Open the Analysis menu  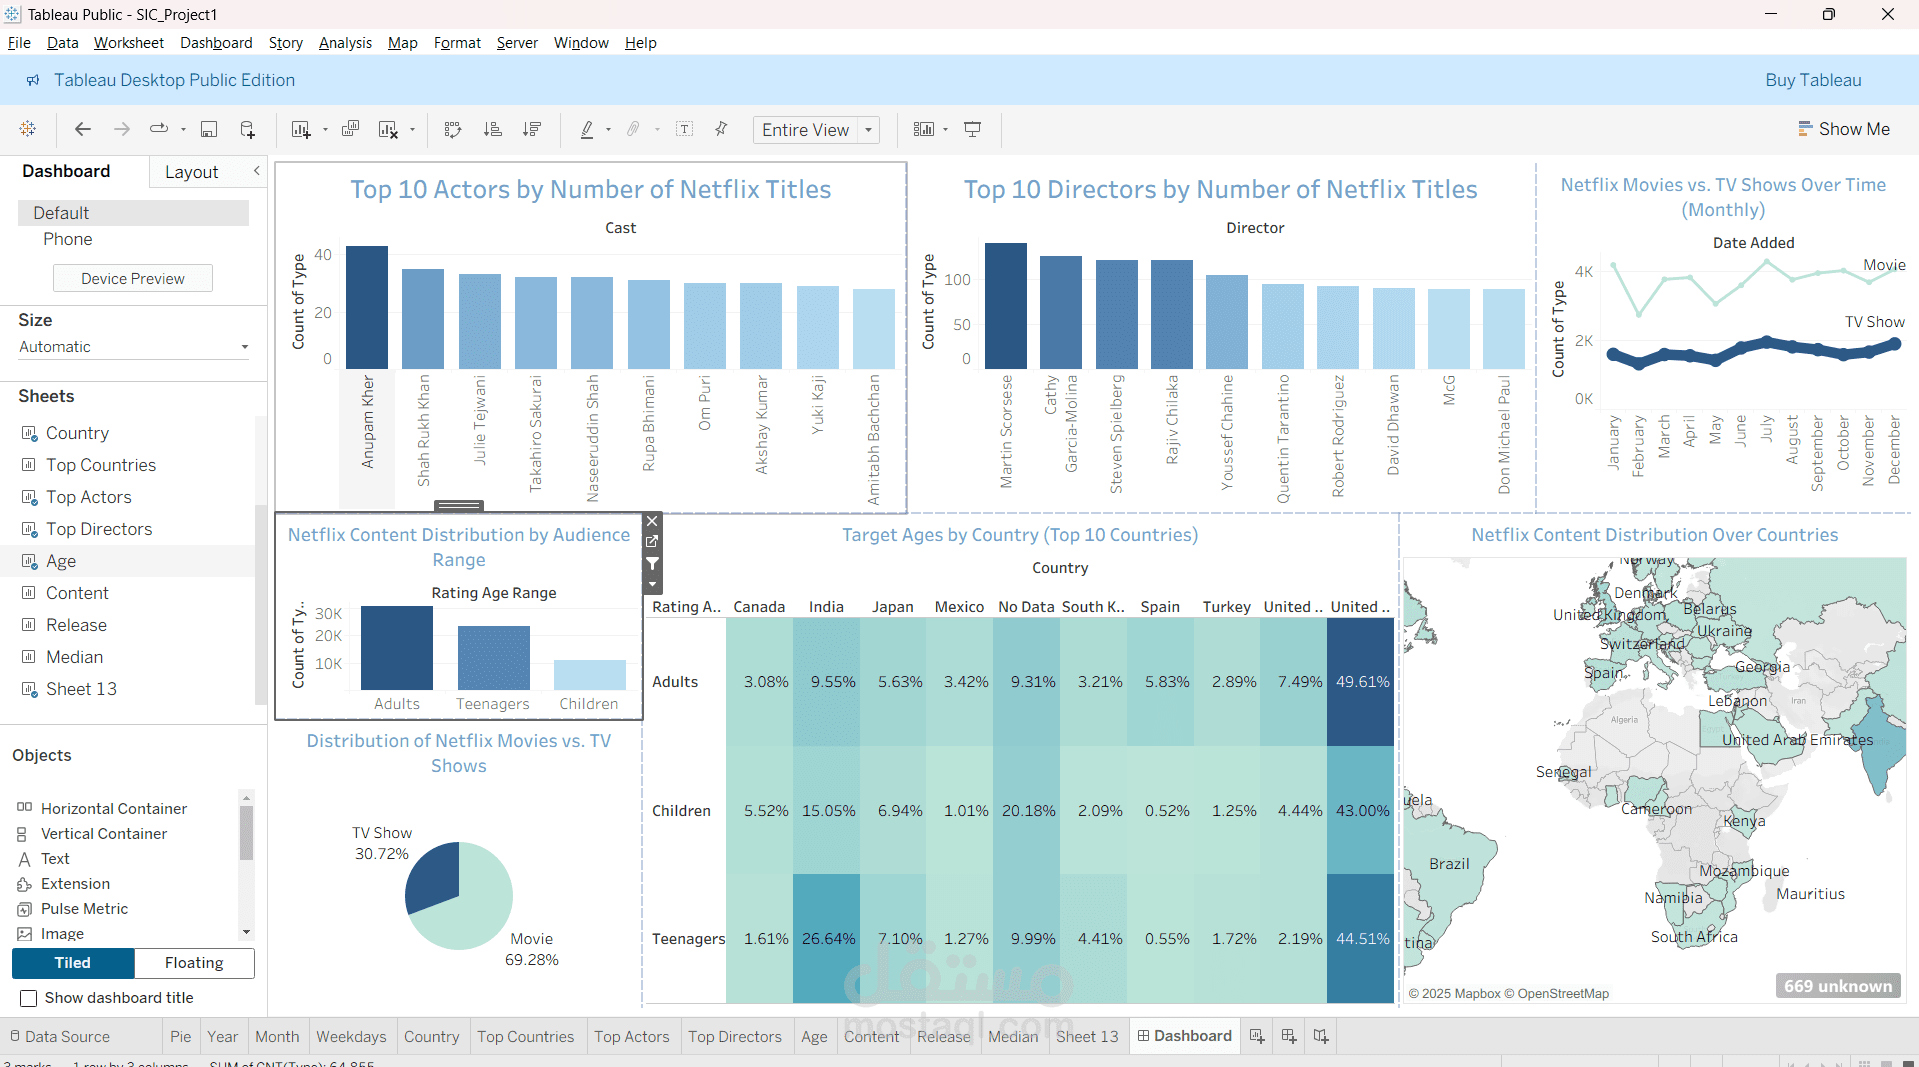[345, 43]
